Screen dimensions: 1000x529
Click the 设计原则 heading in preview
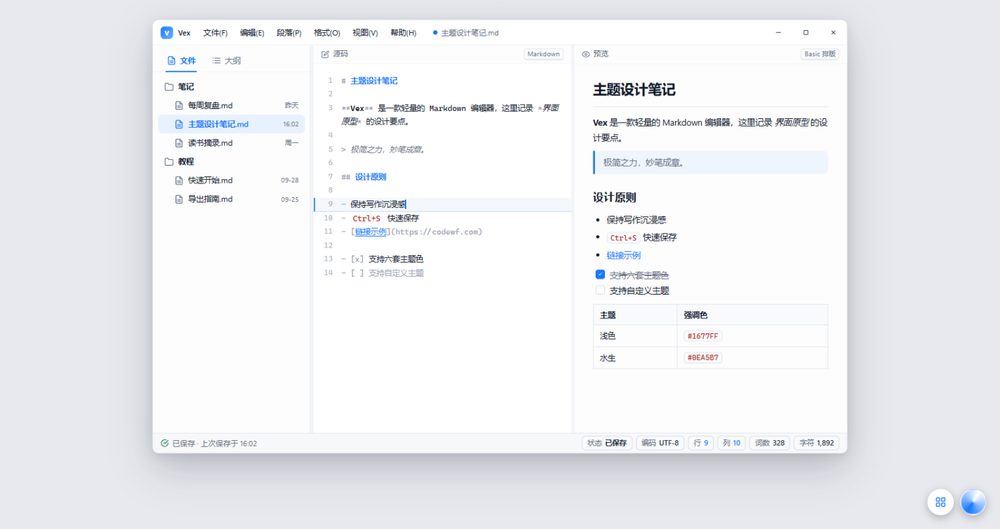pos(614,198)
